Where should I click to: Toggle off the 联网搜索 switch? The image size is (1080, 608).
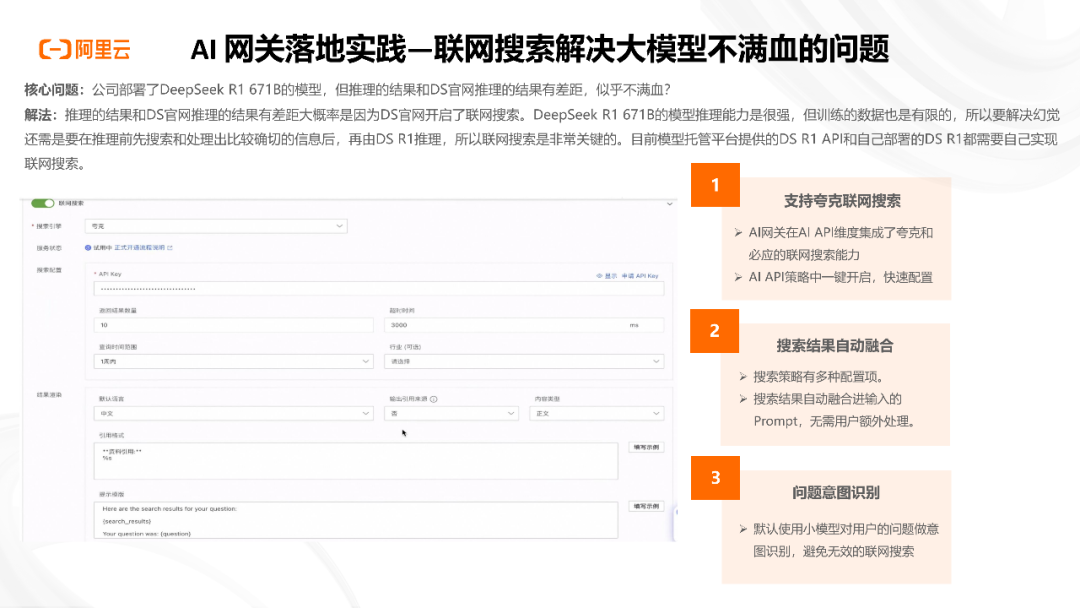click(41, 201)
